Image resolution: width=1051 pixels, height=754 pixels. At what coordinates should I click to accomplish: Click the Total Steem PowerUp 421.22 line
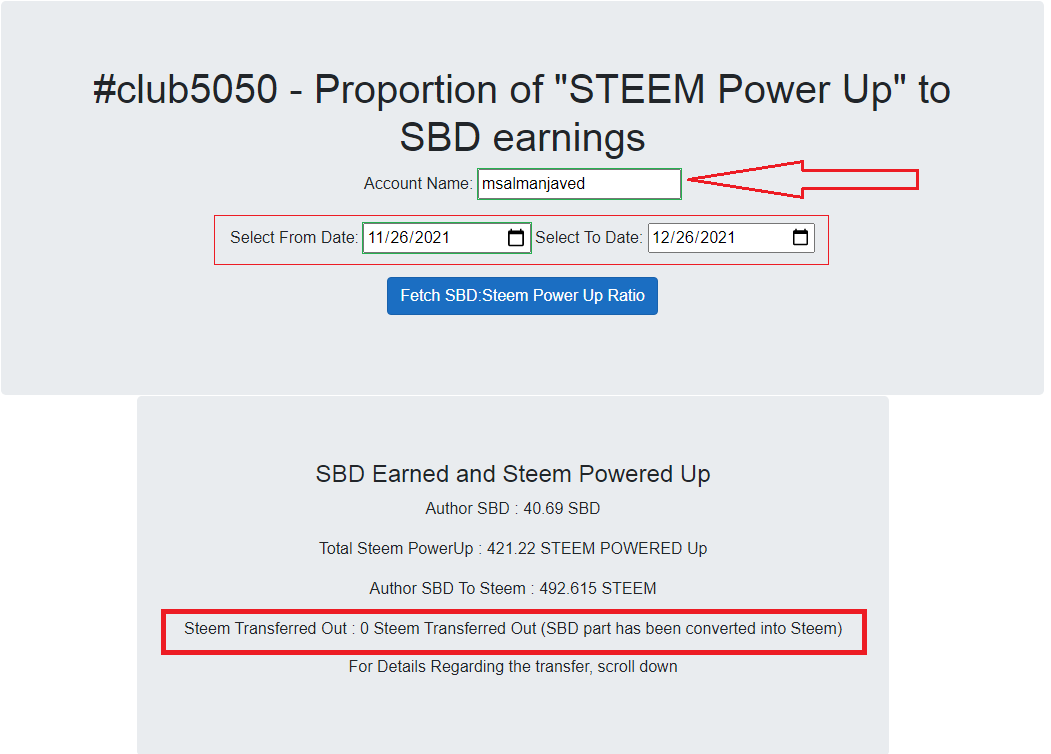pos(513,549)
